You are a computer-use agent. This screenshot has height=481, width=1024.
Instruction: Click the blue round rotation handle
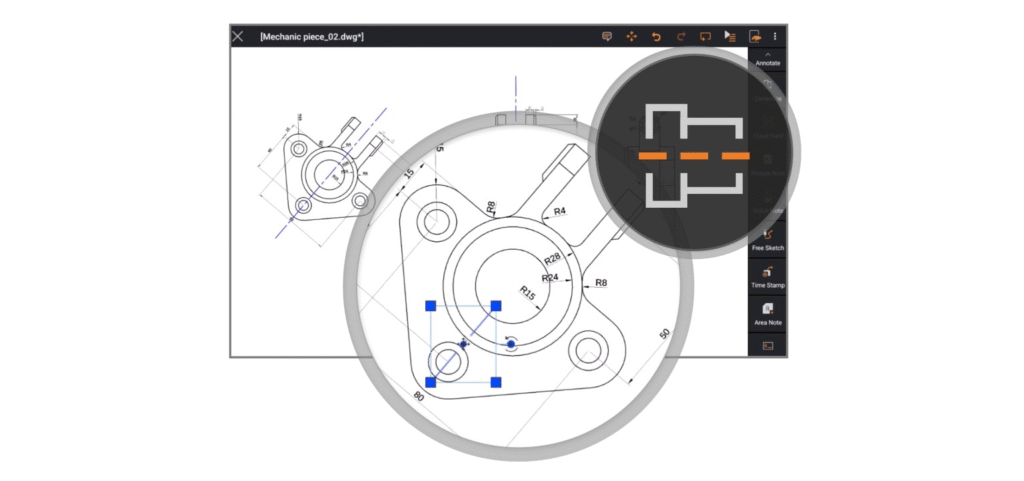pyautogui.click(x=511, y=344)
